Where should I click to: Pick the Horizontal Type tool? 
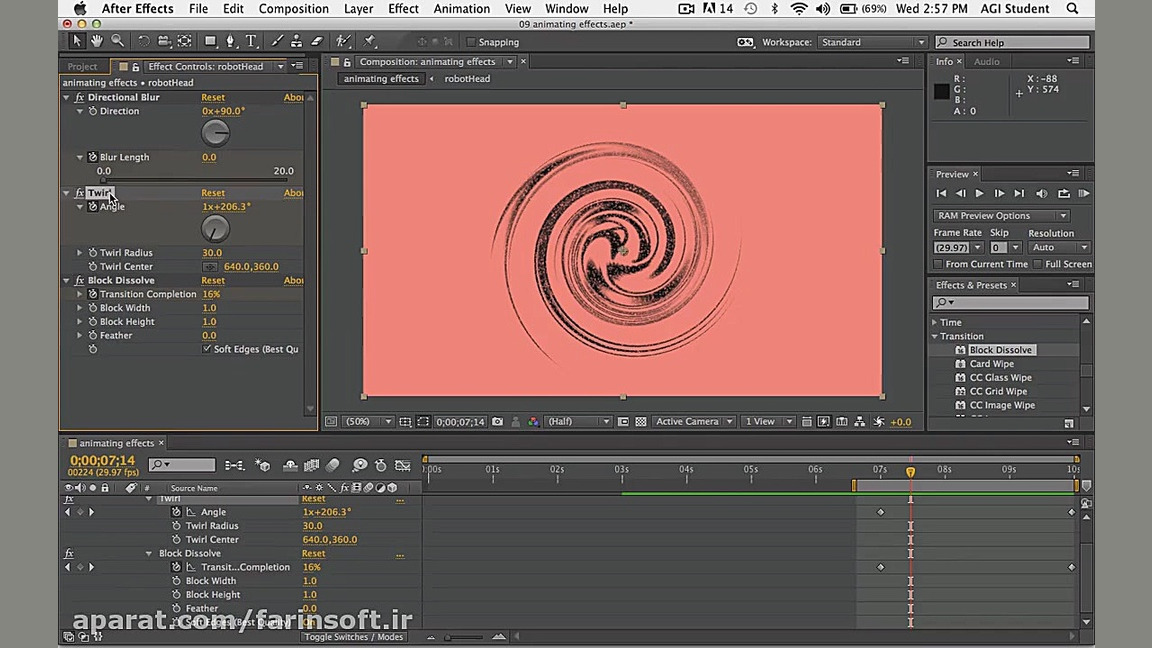click(251, 41)
